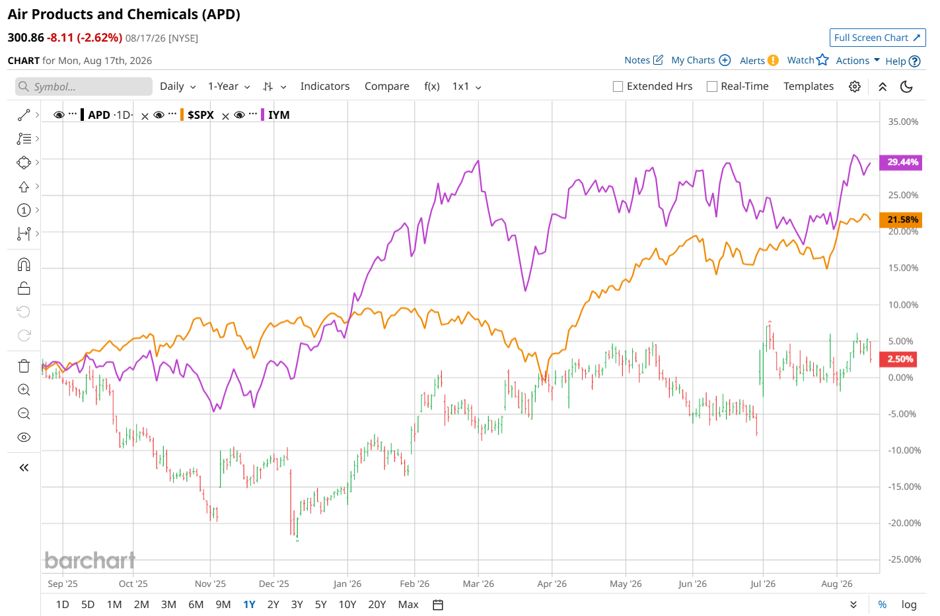940x616 pixels.
Task: Select the 1D time range
Action: click(62, 605)
